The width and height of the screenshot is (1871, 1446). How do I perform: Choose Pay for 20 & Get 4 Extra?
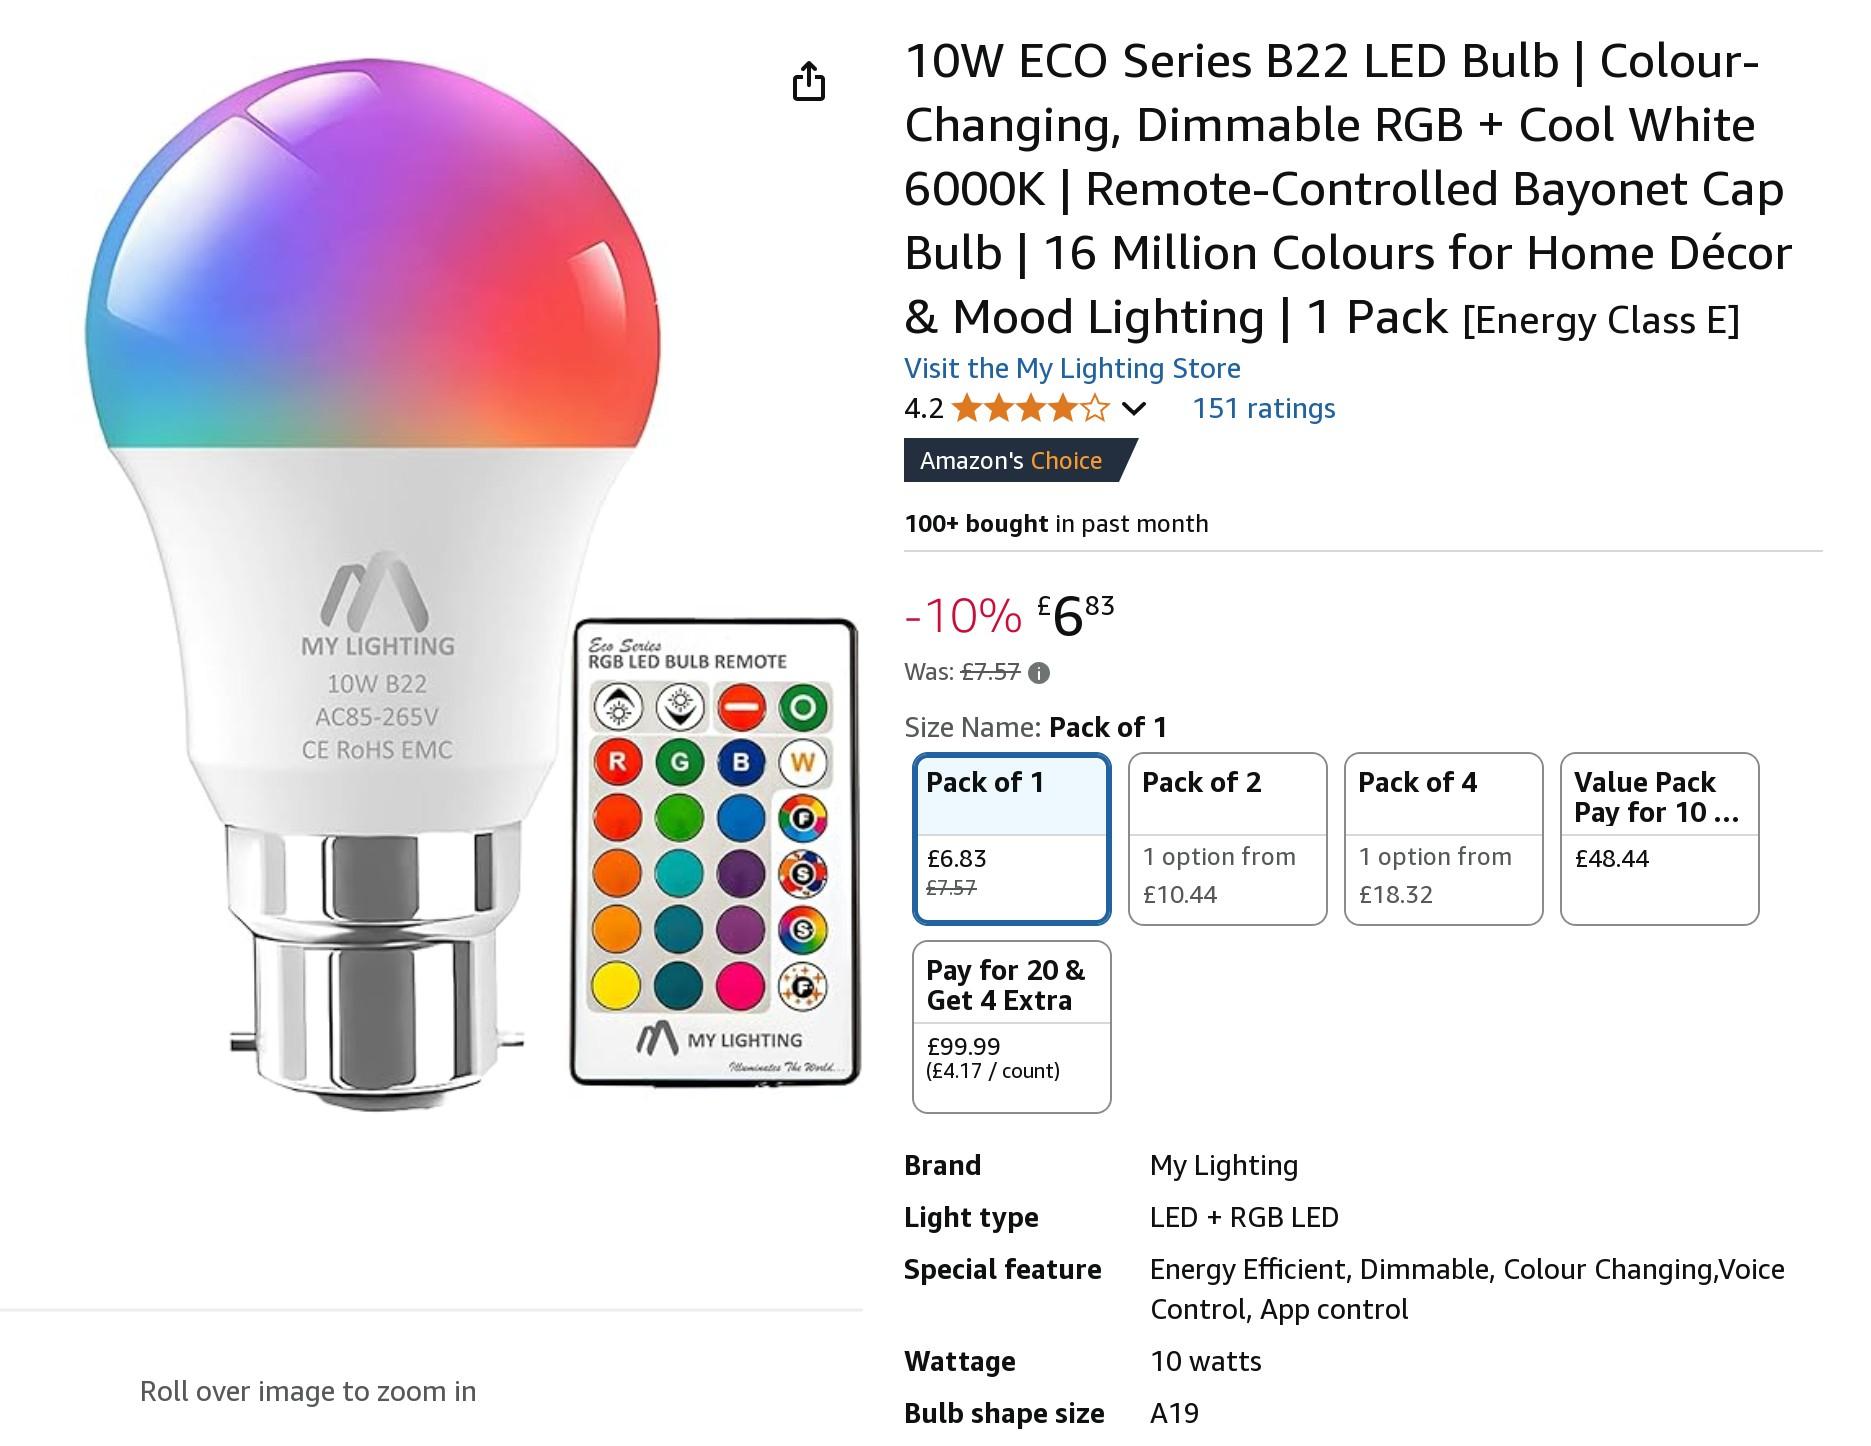(1011, 1026)
